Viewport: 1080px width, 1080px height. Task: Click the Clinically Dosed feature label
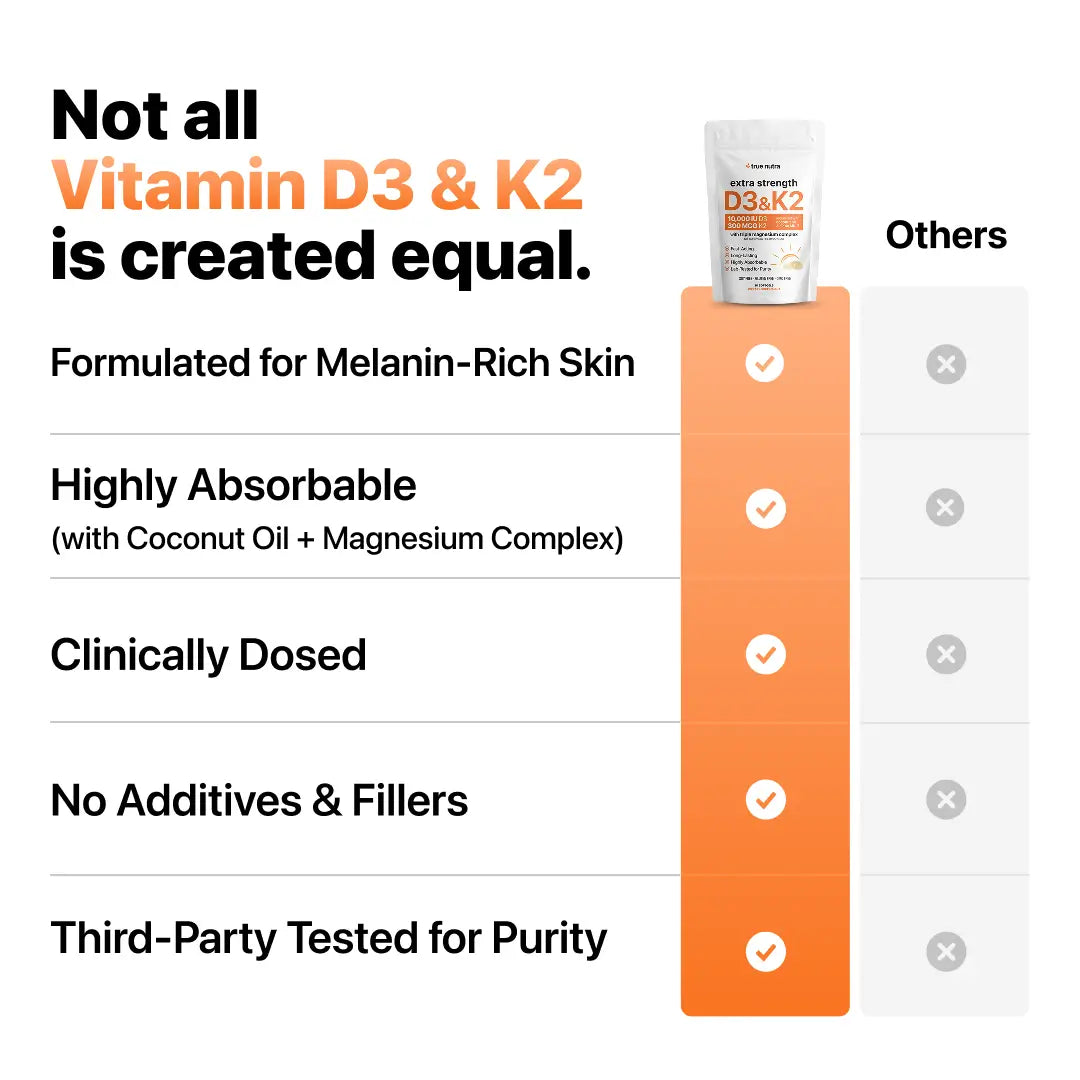click(208, 655)
